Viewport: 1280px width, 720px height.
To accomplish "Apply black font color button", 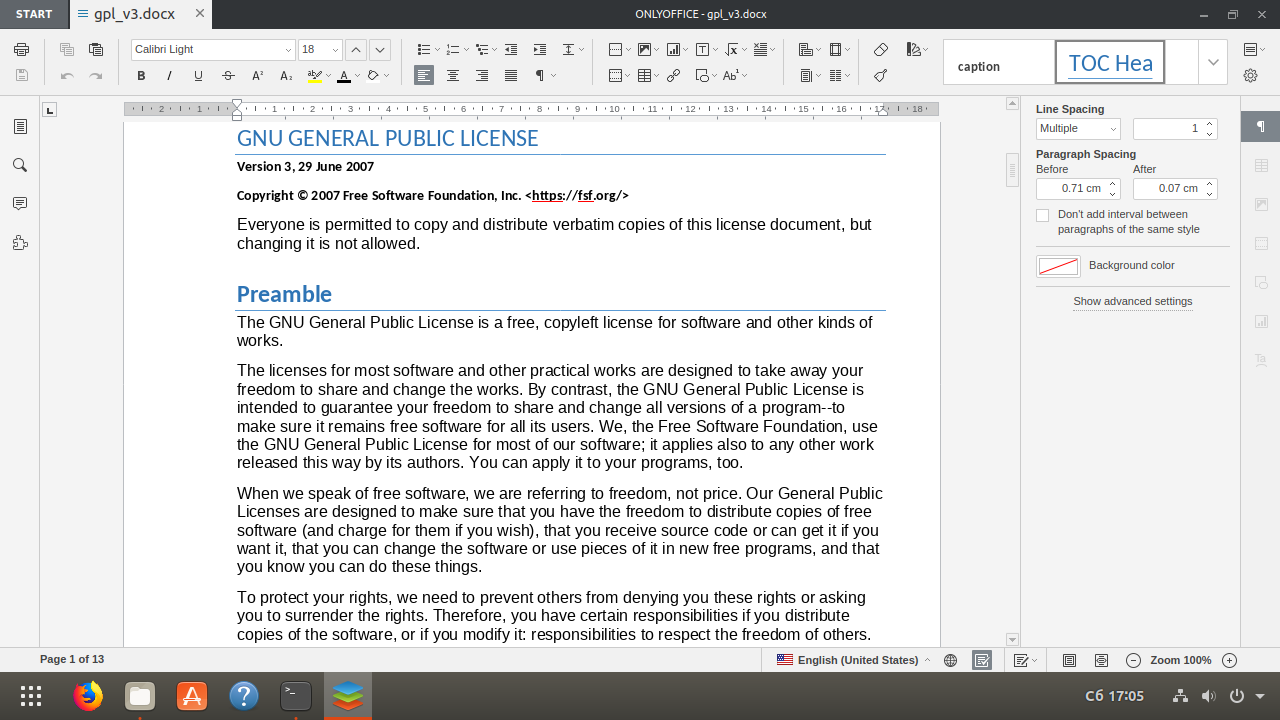I will [344, 76].
